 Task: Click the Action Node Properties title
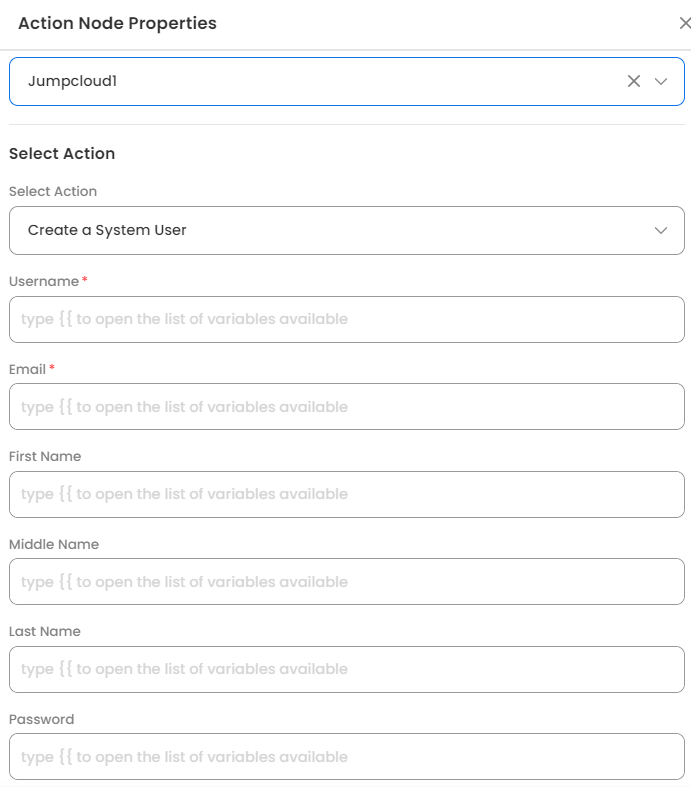pyautogui.click(x=117, y=23)
